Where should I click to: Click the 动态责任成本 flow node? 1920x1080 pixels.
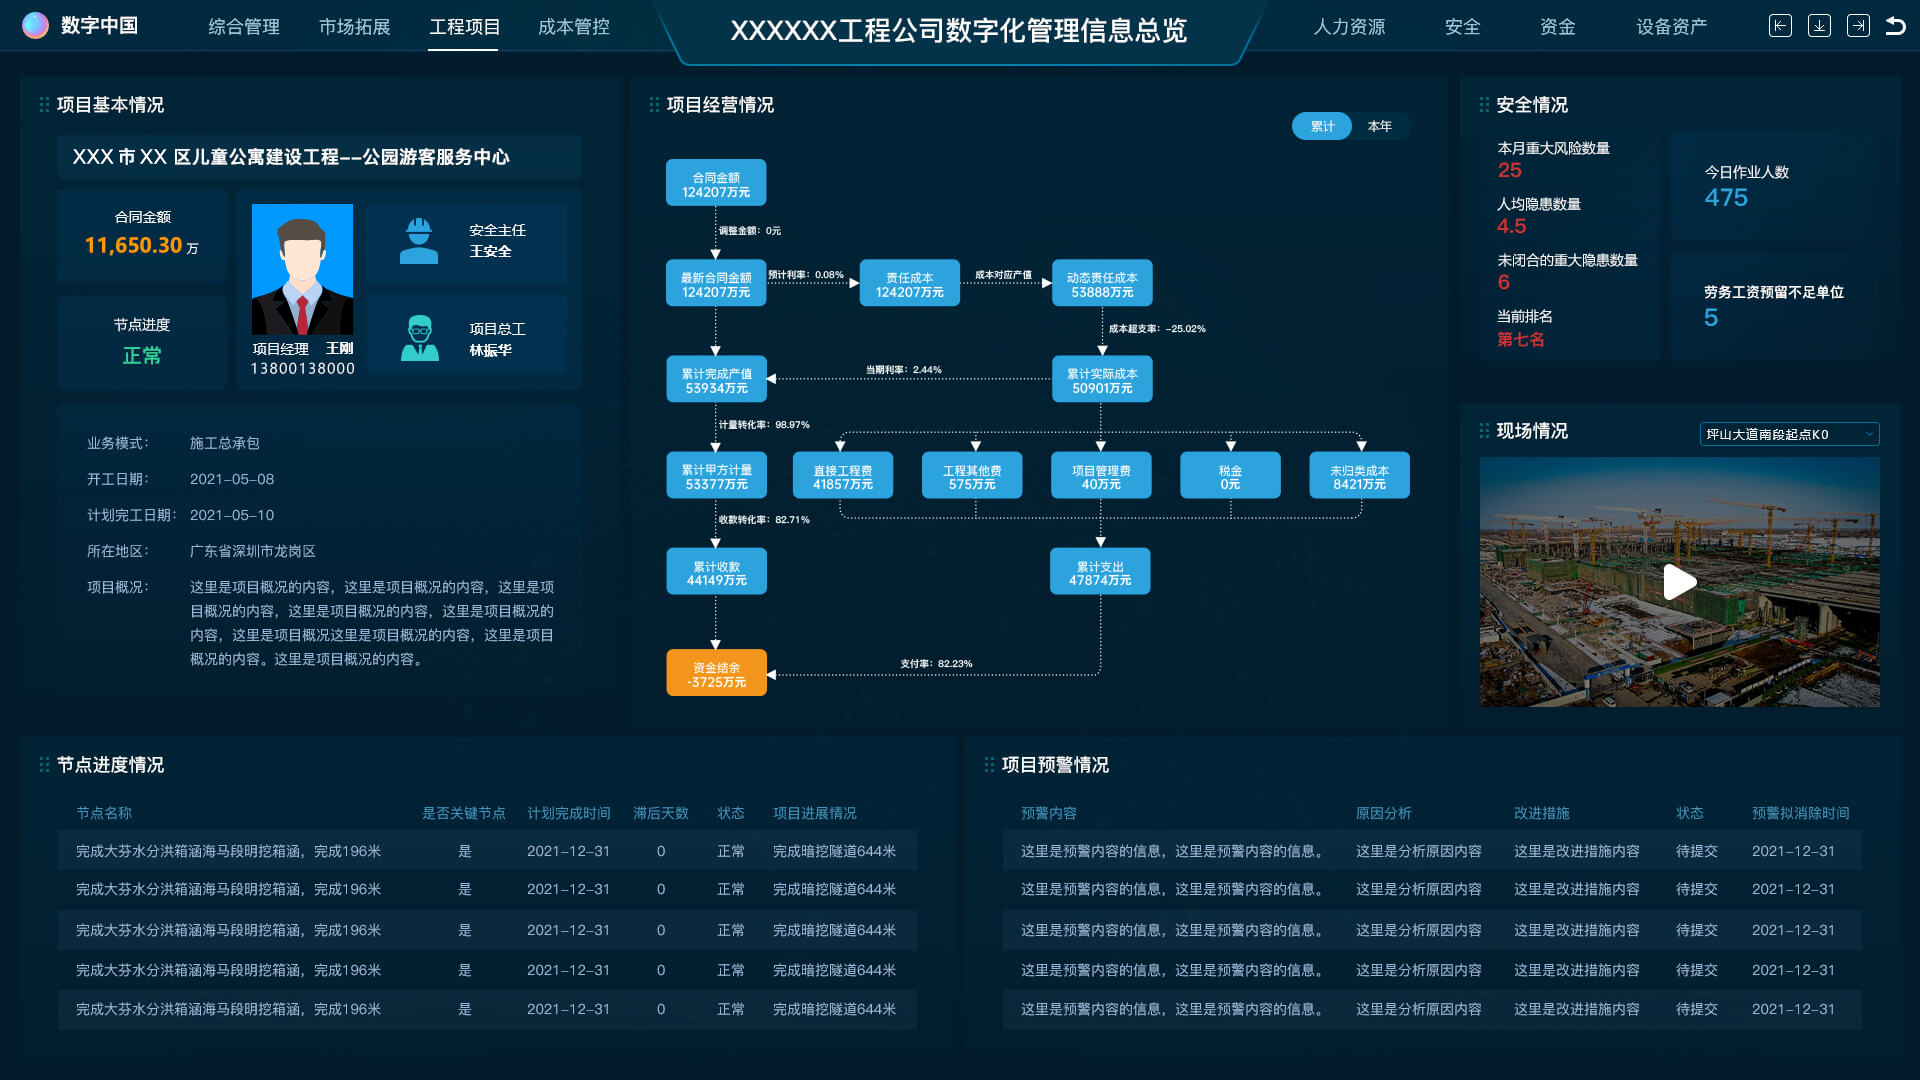tap(1102, 284)
